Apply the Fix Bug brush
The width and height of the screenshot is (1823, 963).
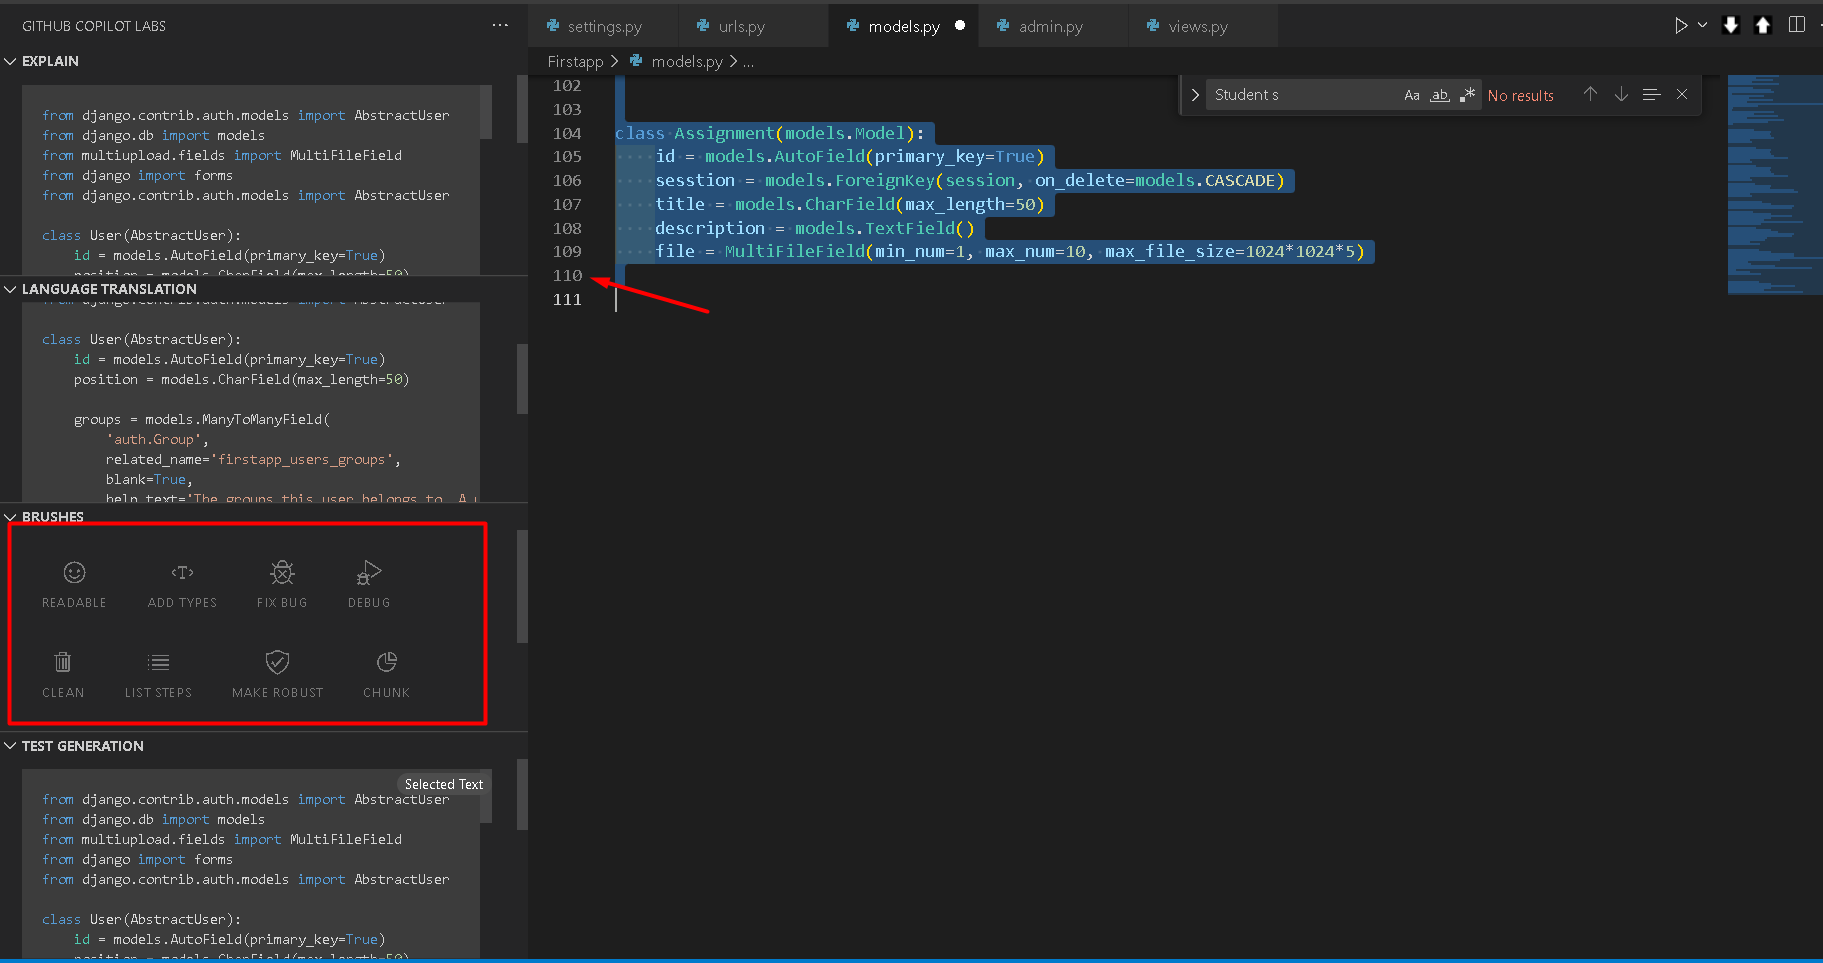coord(282,585)
